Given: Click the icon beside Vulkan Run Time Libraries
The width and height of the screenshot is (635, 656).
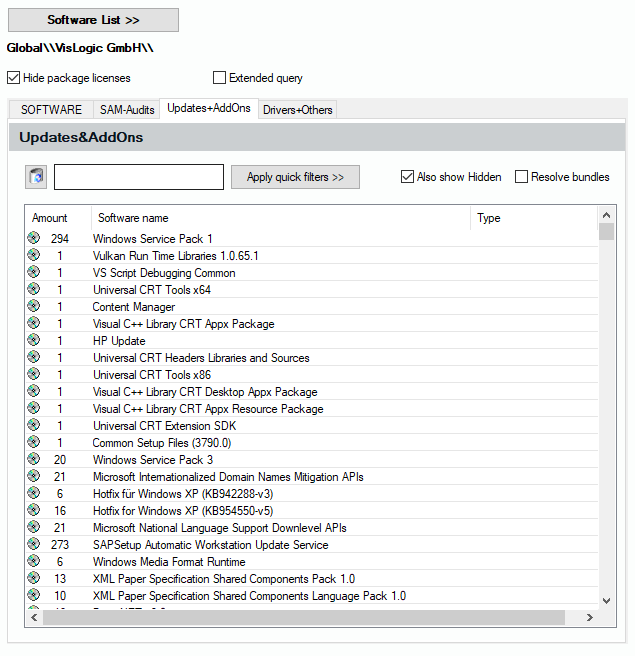Looking at the screenshot, I should point(34,256).
